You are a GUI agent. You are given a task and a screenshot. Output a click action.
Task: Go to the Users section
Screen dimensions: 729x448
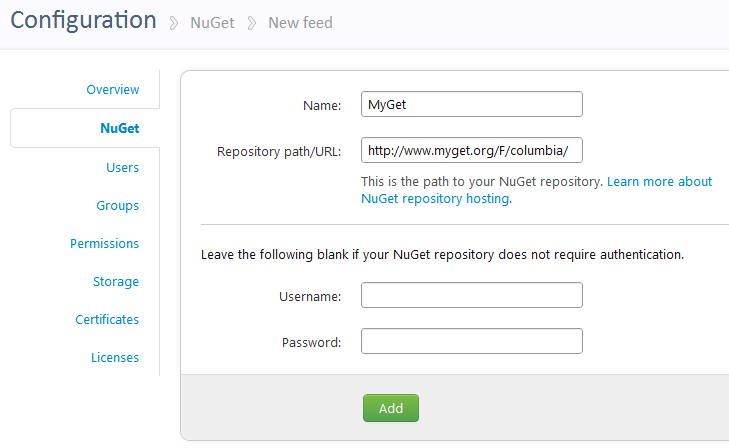(122, 168)
